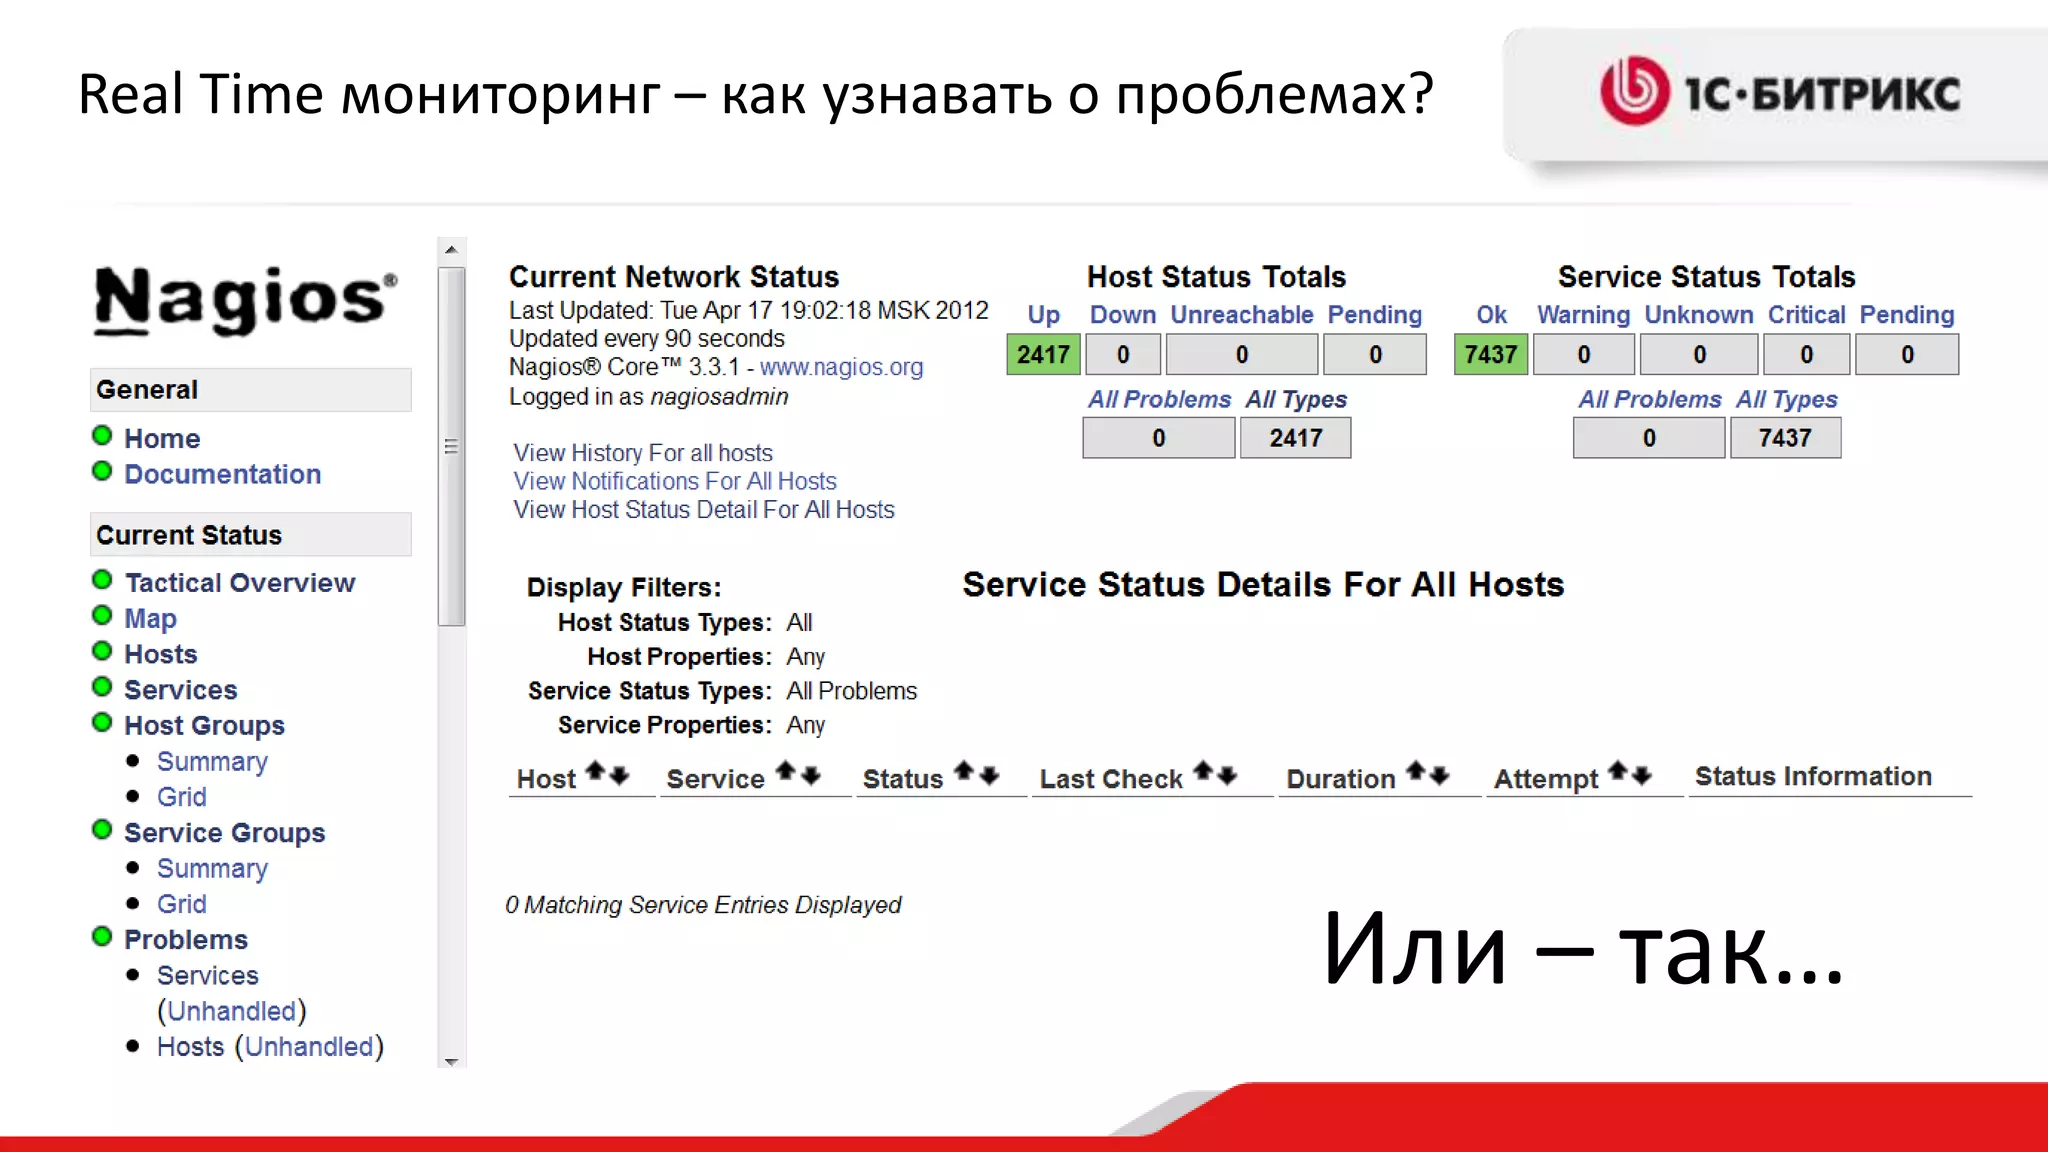Open Unhandled link next to Hosts

(310, 1047)
